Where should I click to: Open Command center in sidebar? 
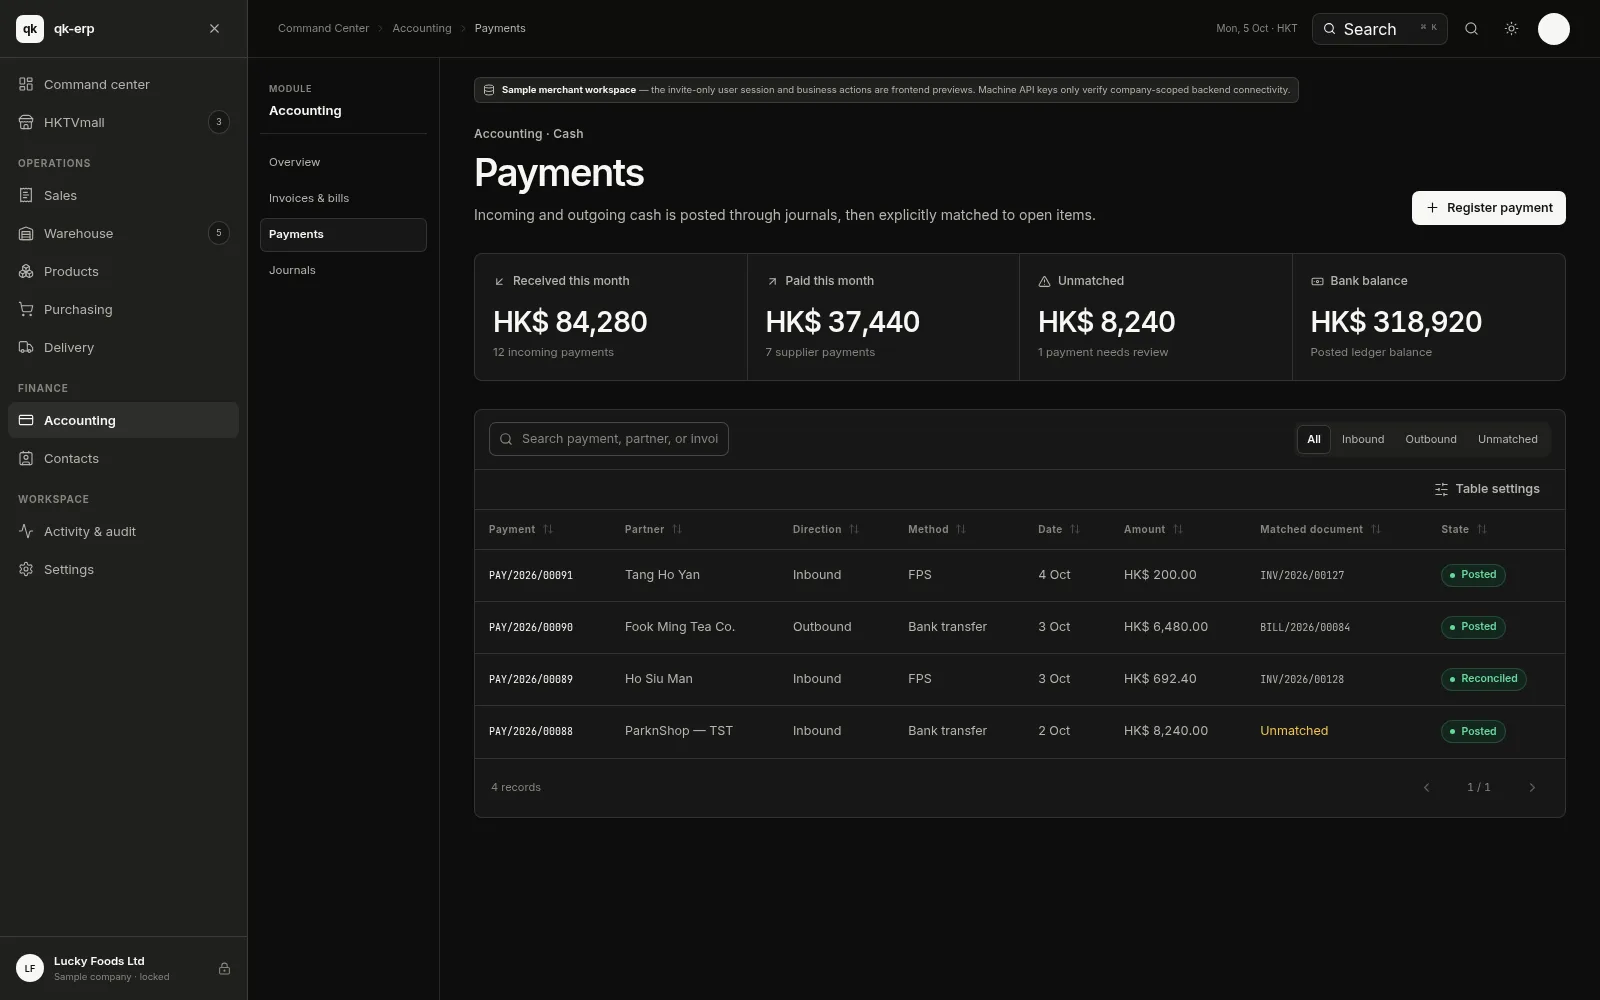[123, 84]
